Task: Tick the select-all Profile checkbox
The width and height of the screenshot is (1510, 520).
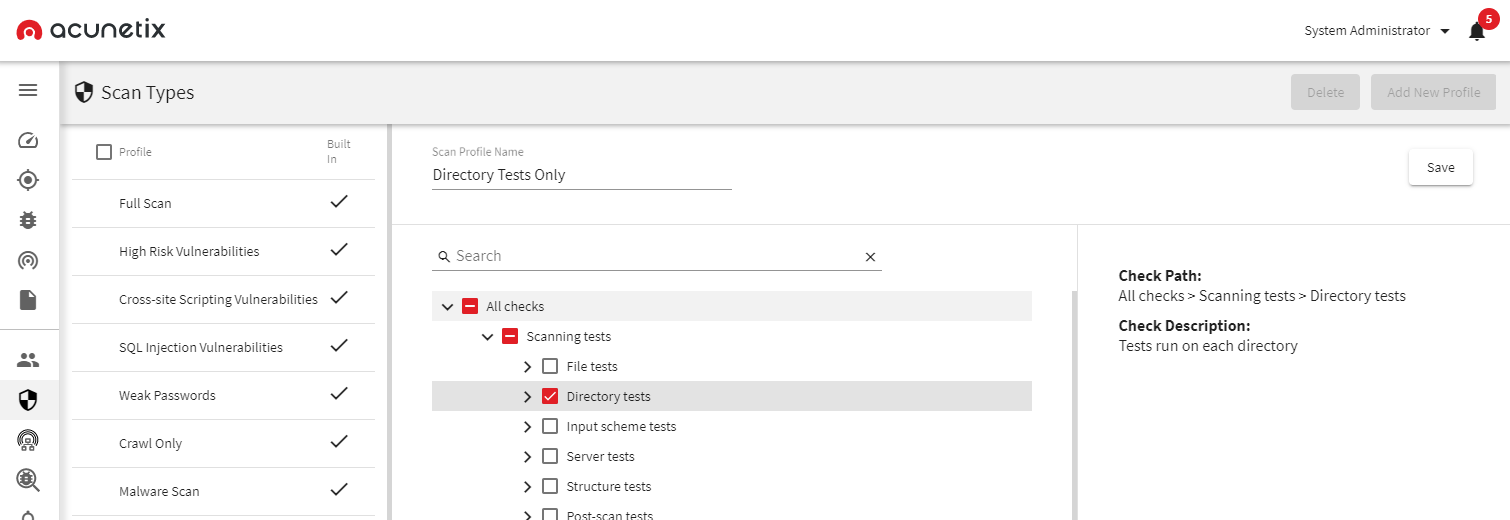Action: click(x=104, y=152)
